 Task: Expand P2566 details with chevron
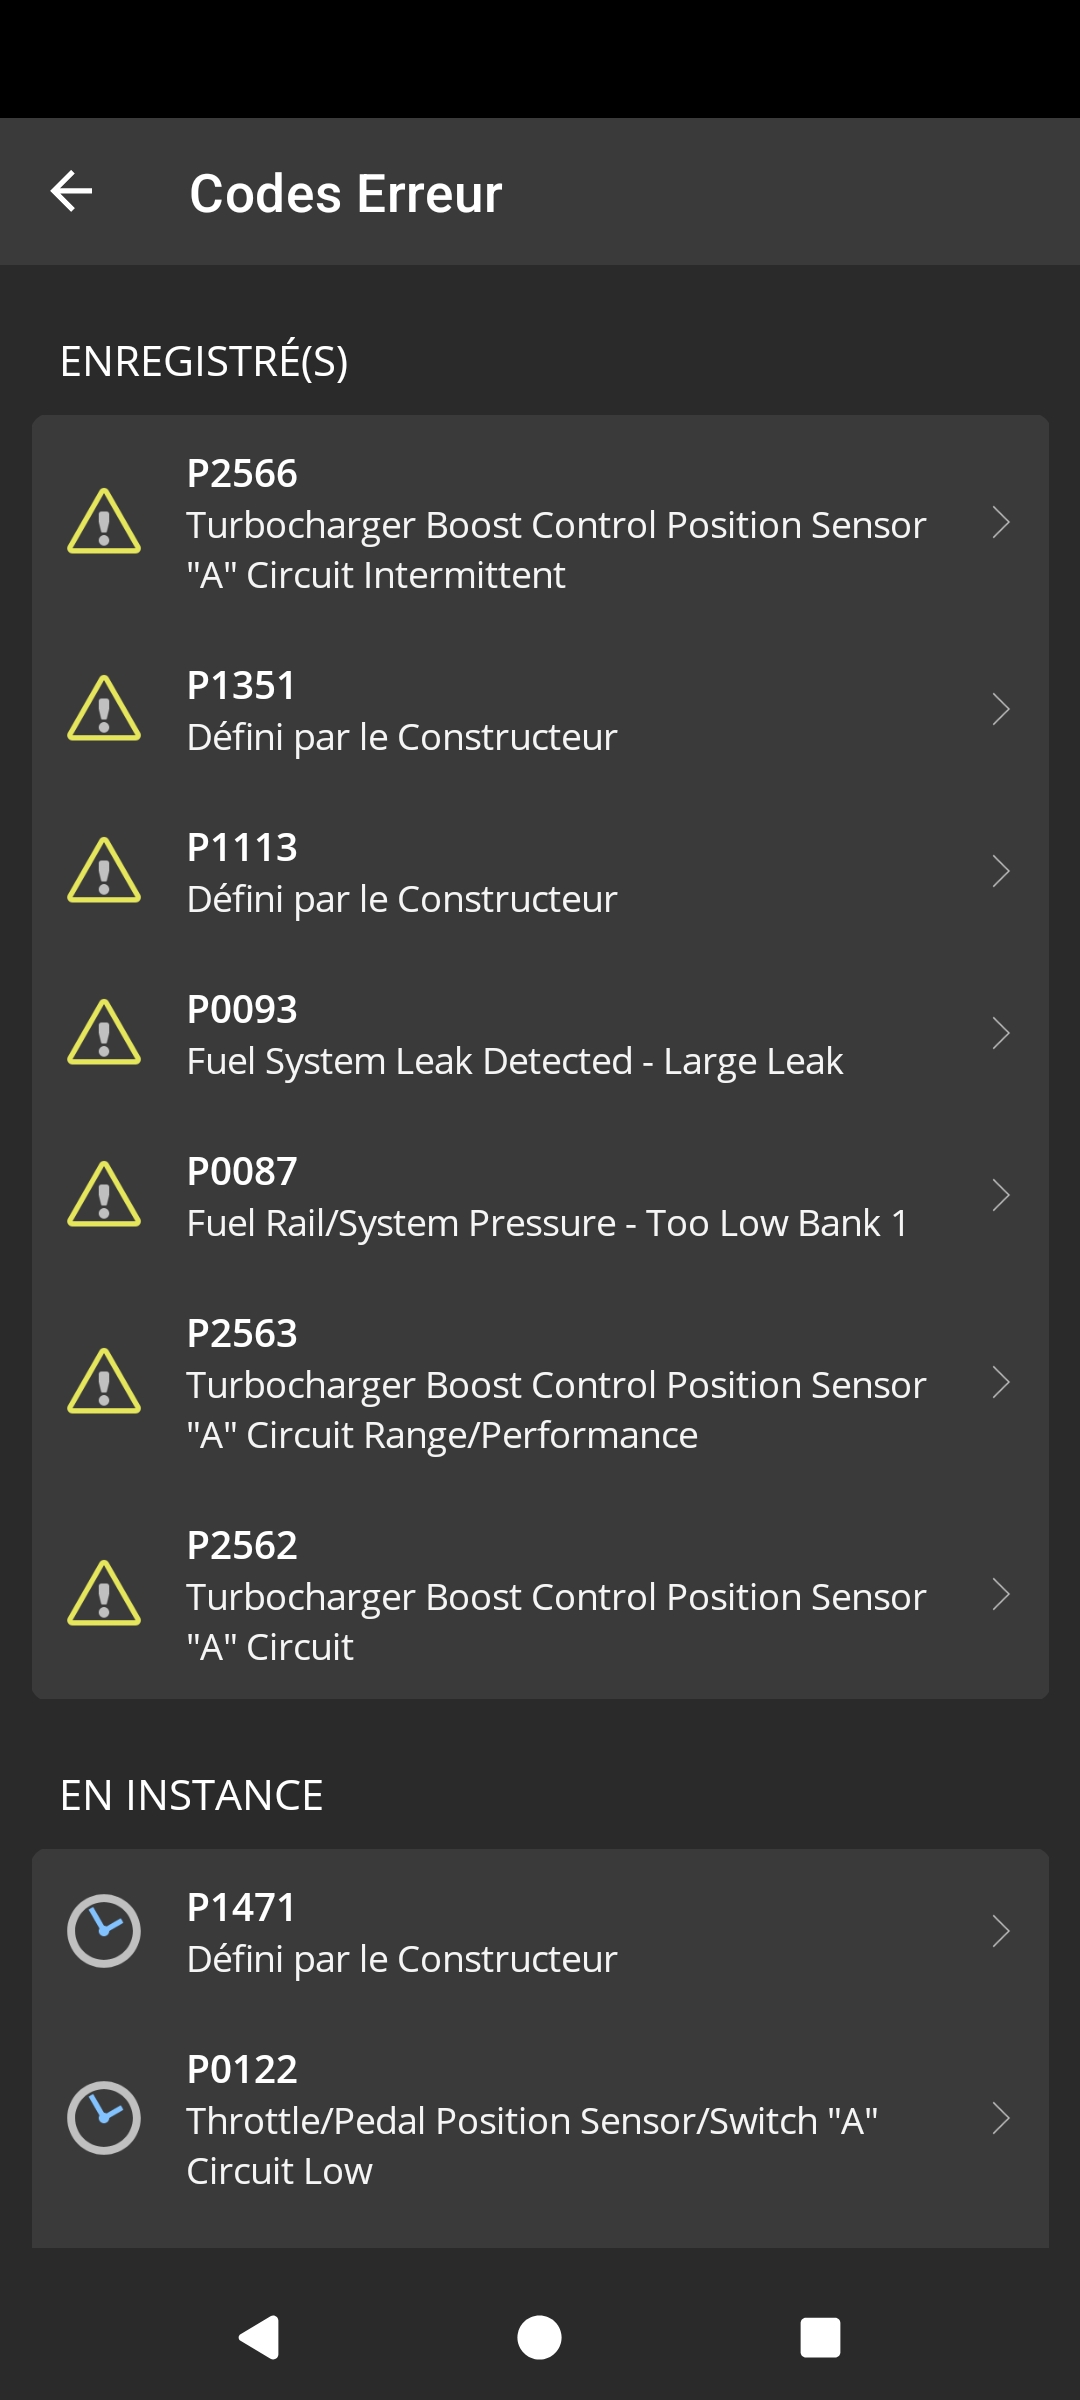(x=1000, y=522)
